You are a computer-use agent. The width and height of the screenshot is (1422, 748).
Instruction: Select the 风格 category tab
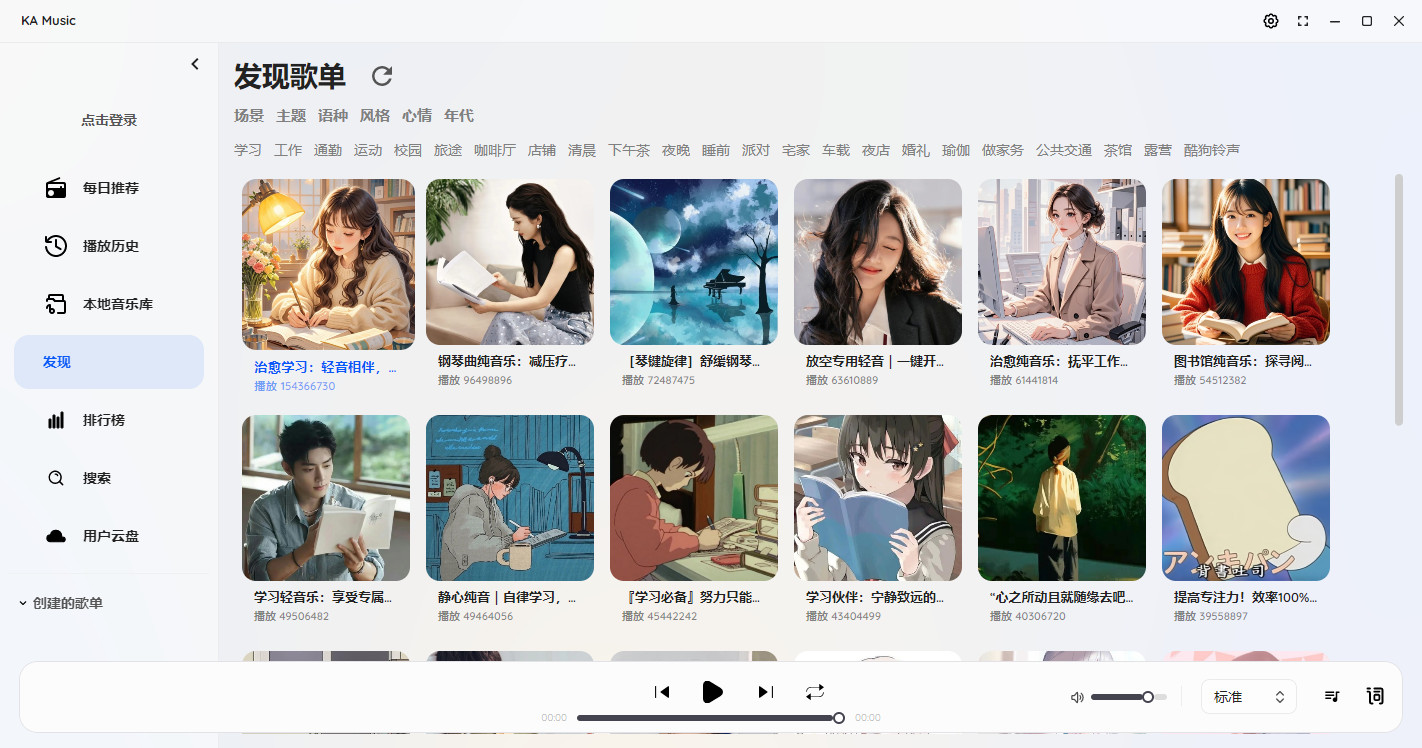point(375,116)
